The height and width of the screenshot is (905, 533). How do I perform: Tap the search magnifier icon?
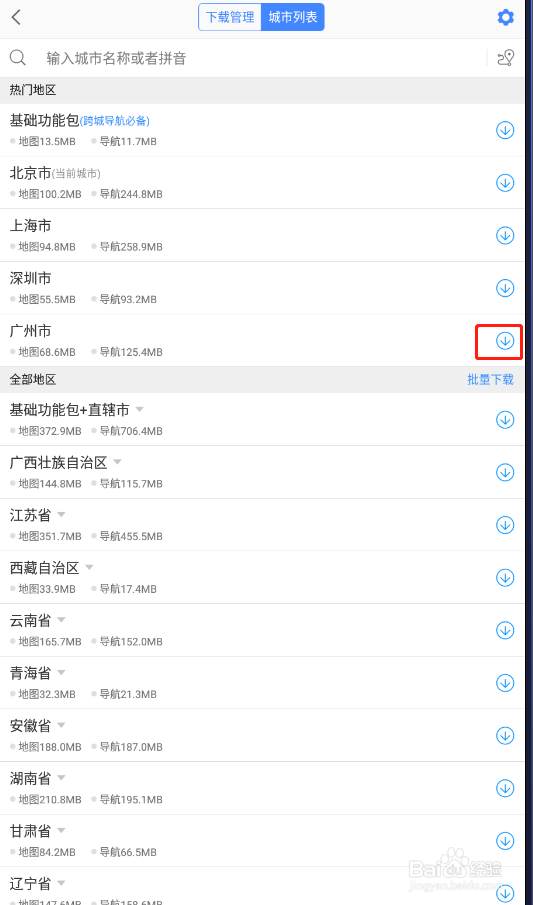tap(18, 58)
